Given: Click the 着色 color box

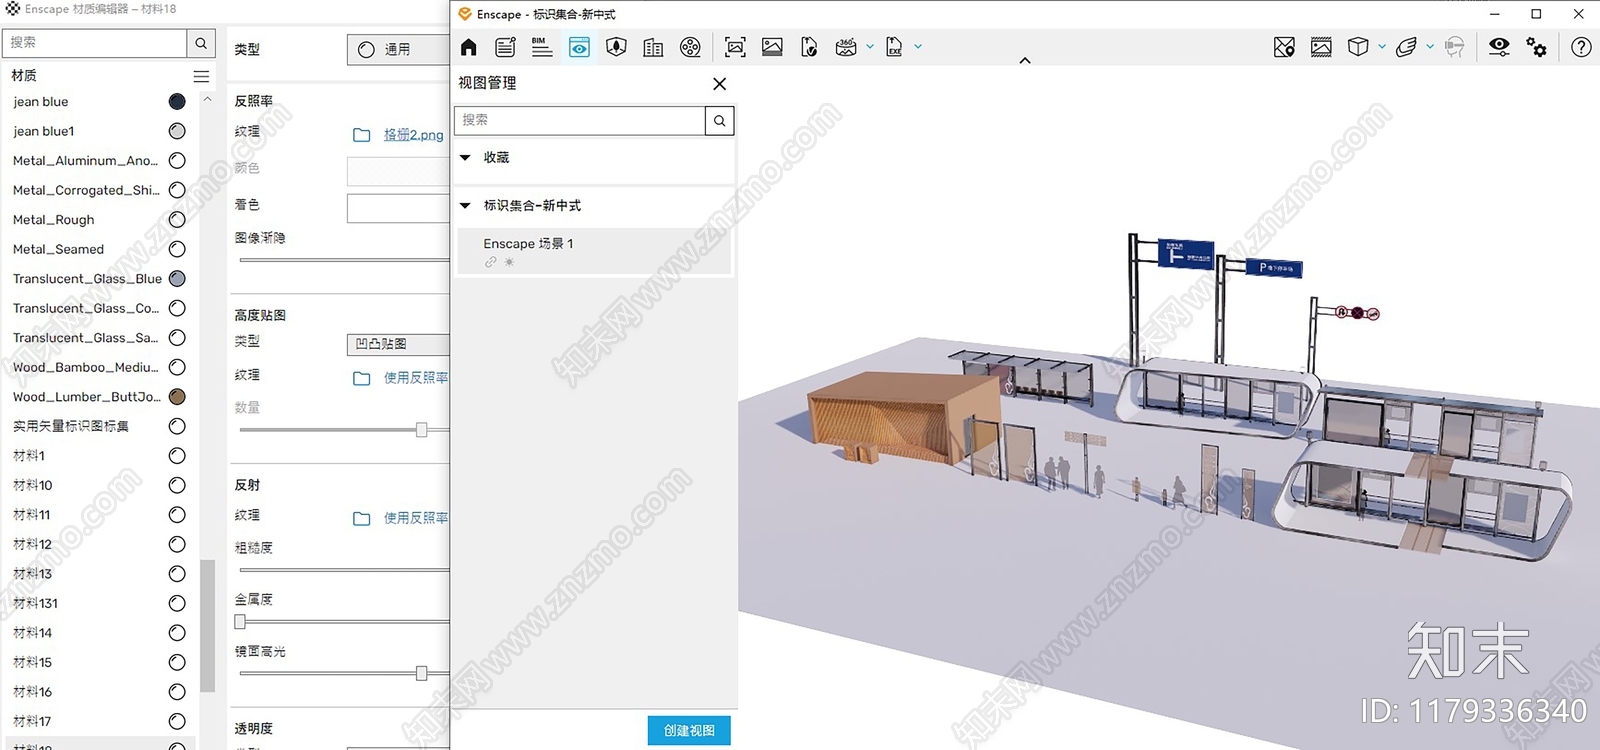Looking at the screenshot, I should pyautogui.click(x=398, y=208).
